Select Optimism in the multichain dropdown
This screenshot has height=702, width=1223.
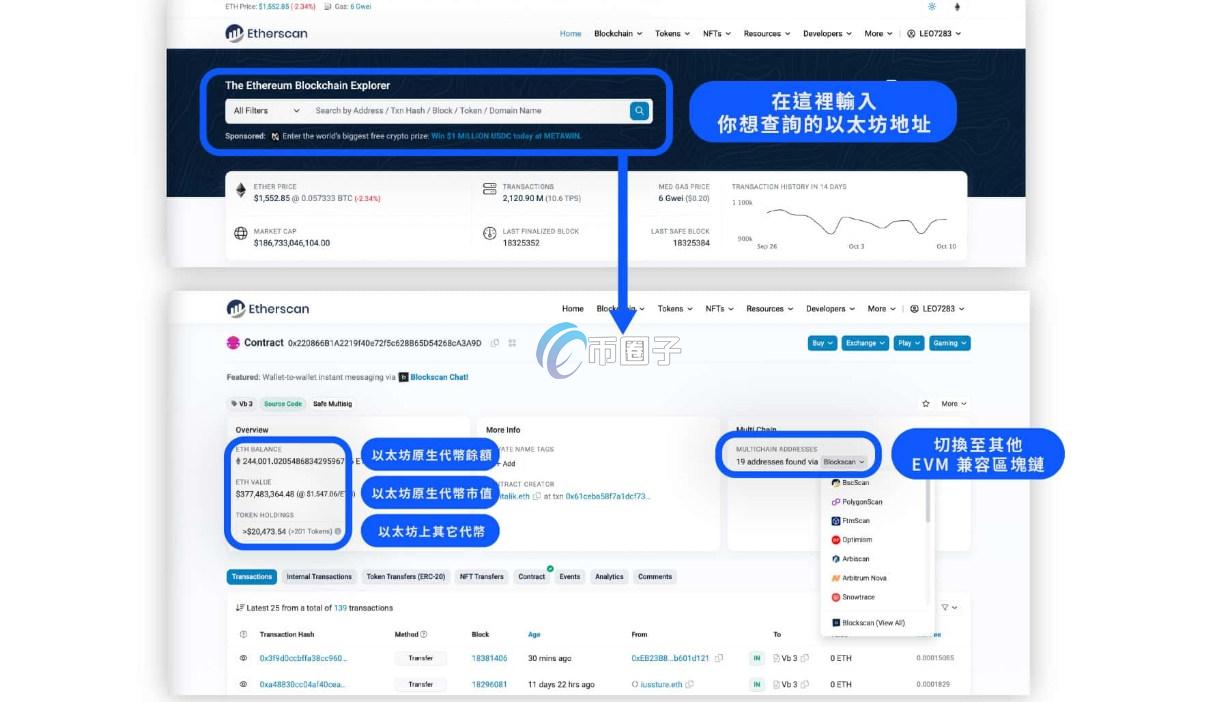(x=858, y=539)
